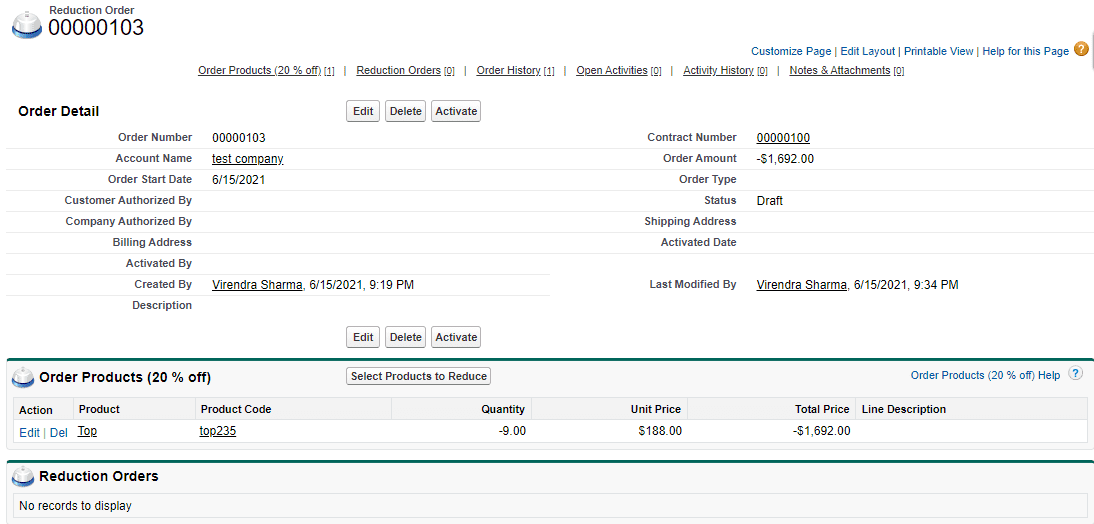Click the Reduction Order bell icon by 00000103
The image size is (1094, 524).
coord(28,24)
